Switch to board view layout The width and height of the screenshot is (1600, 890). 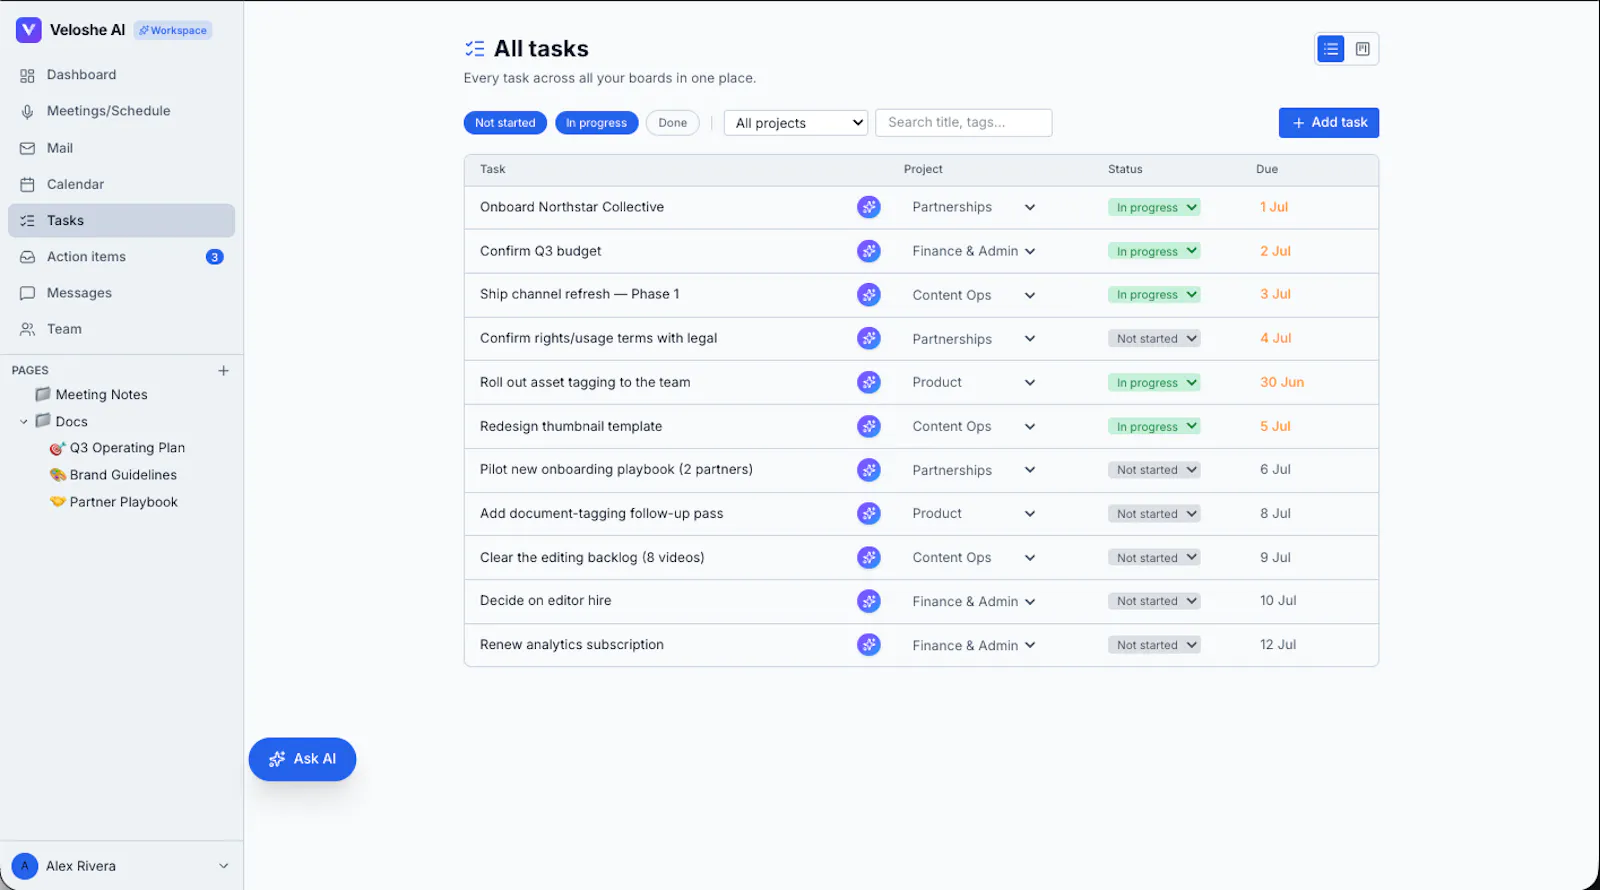click(x=1362, y=49)
